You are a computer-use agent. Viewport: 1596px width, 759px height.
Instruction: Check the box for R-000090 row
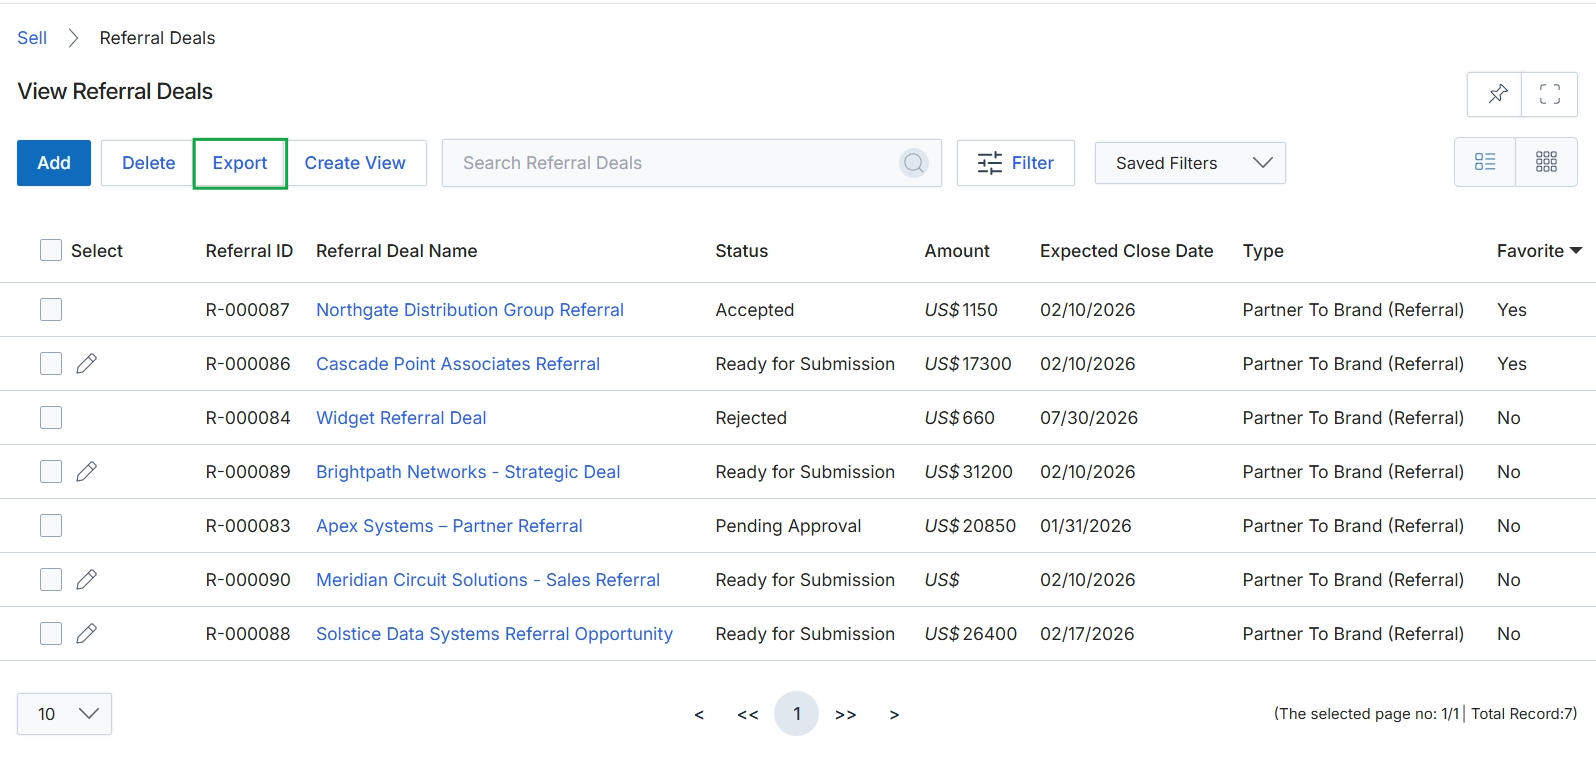tap(51, 580)
